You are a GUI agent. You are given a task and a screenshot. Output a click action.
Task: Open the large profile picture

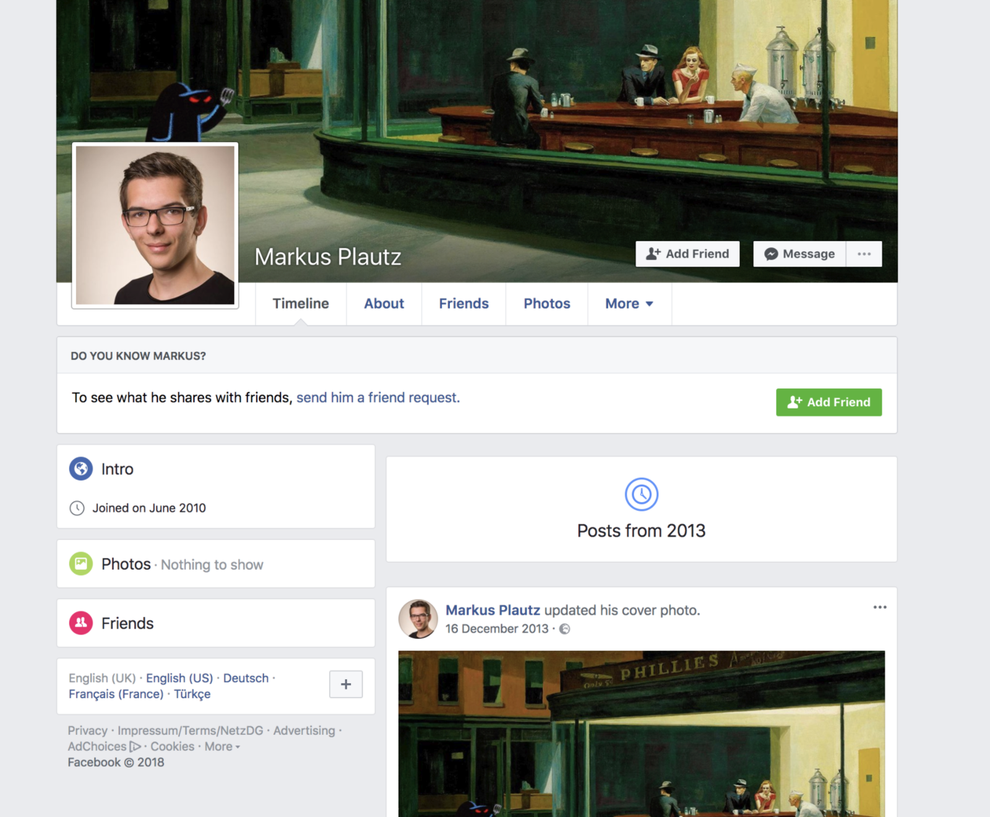pyautogui.click(x=155, y=225)
